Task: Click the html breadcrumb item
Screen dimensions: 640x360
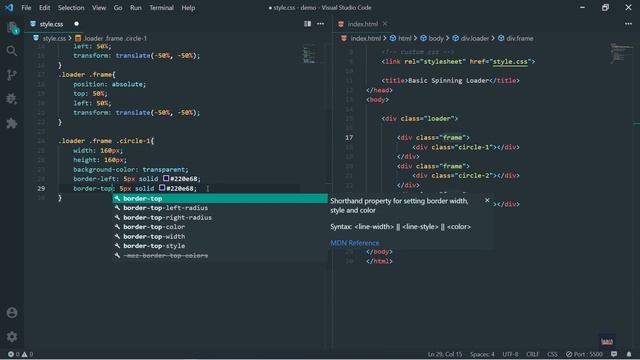Action: click(x=404, y=38)
